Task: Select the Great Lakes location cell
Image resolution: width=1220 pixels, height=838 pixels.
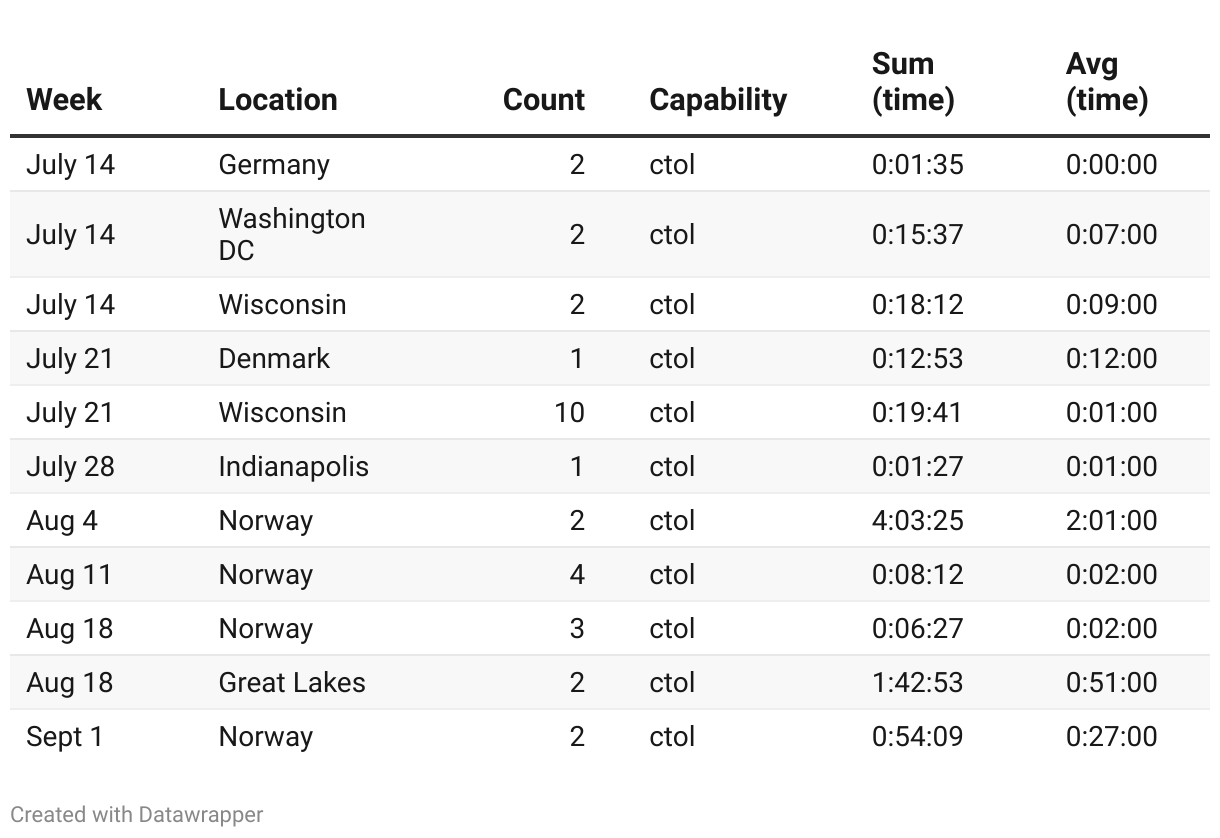Action: [292, 682]
